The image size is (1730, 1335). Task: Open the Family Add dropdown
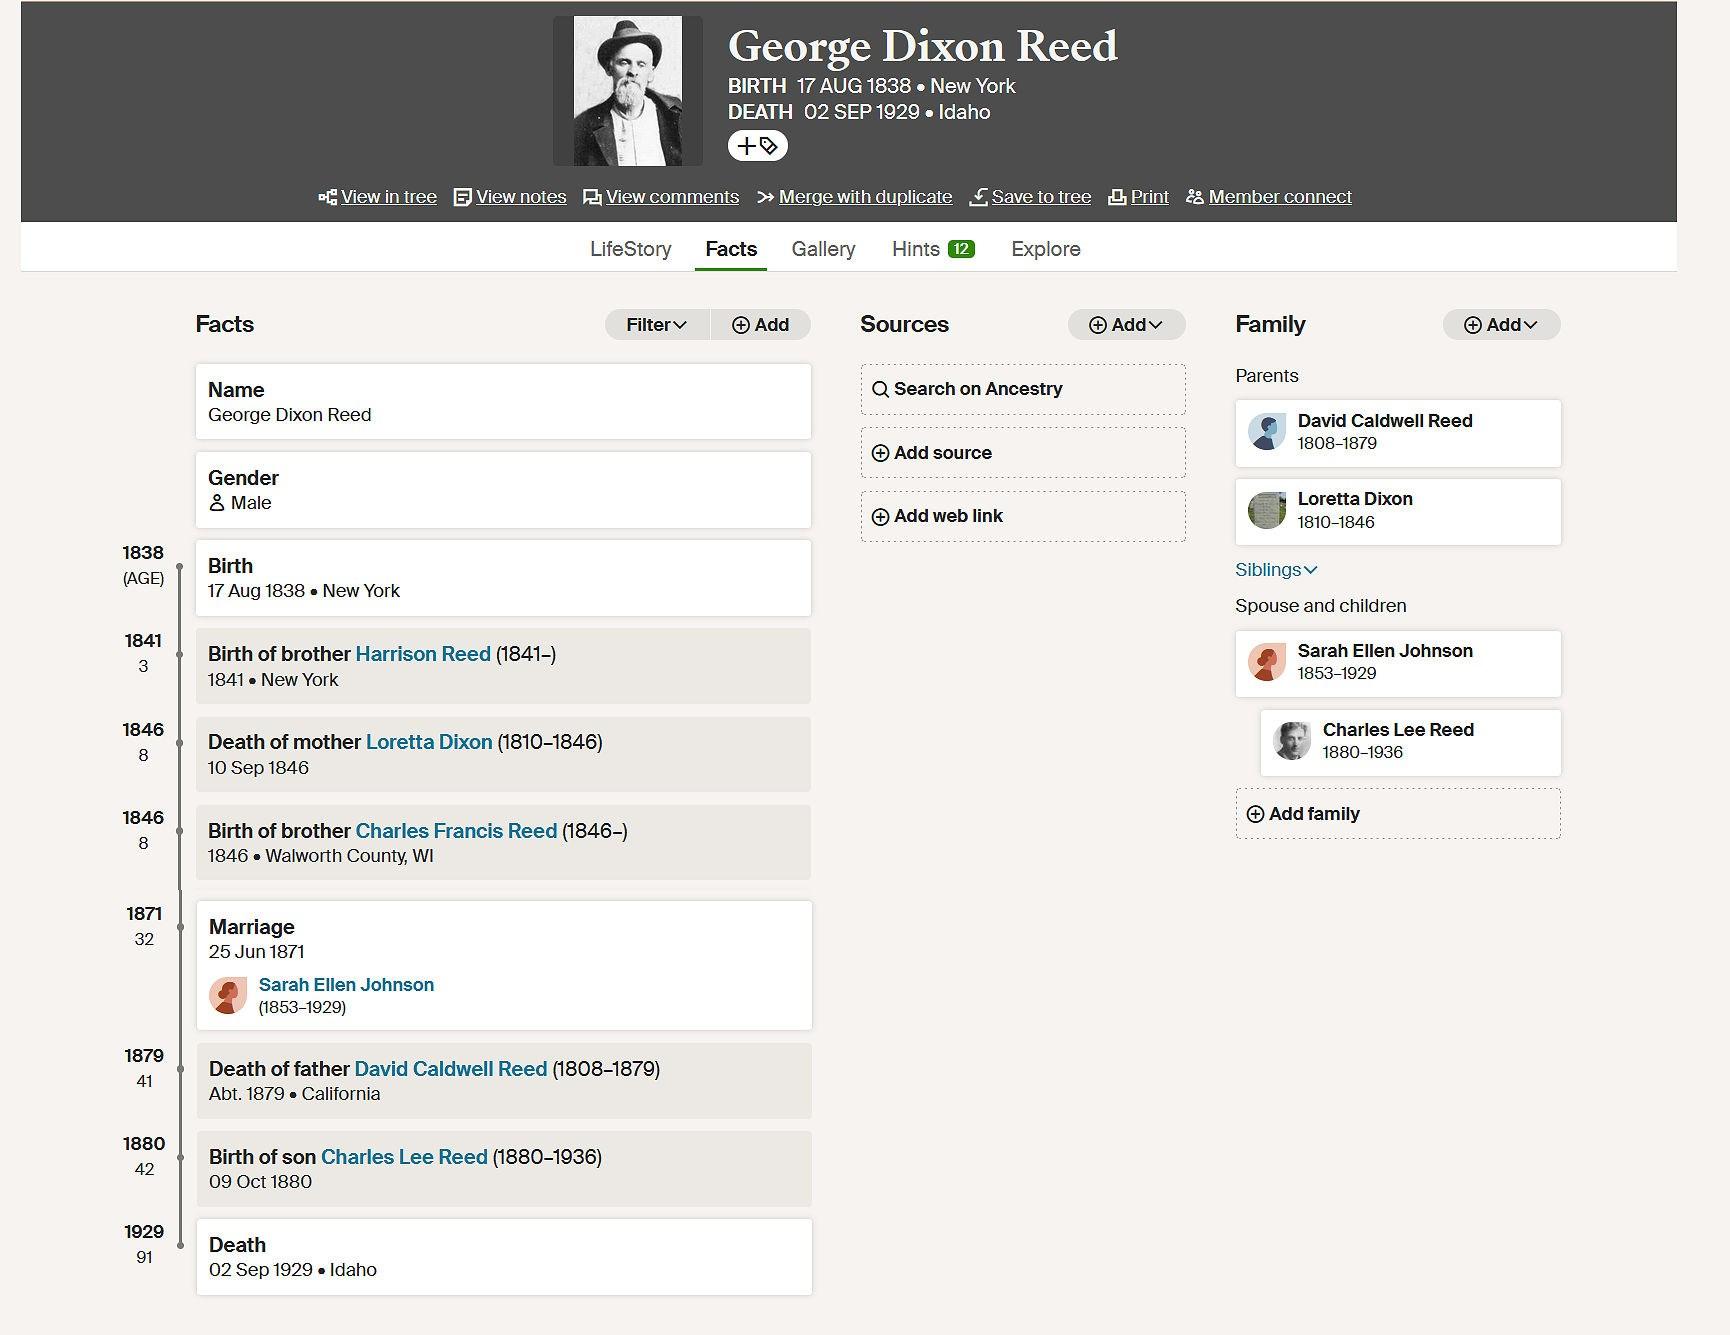click(1501, 325)
